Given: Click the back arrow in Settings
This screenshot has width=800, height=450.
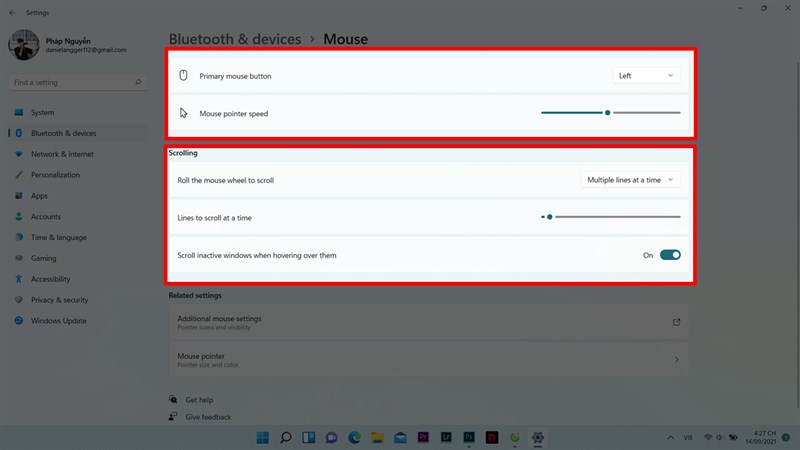Looking at the screenshot, I should point(12,13).
